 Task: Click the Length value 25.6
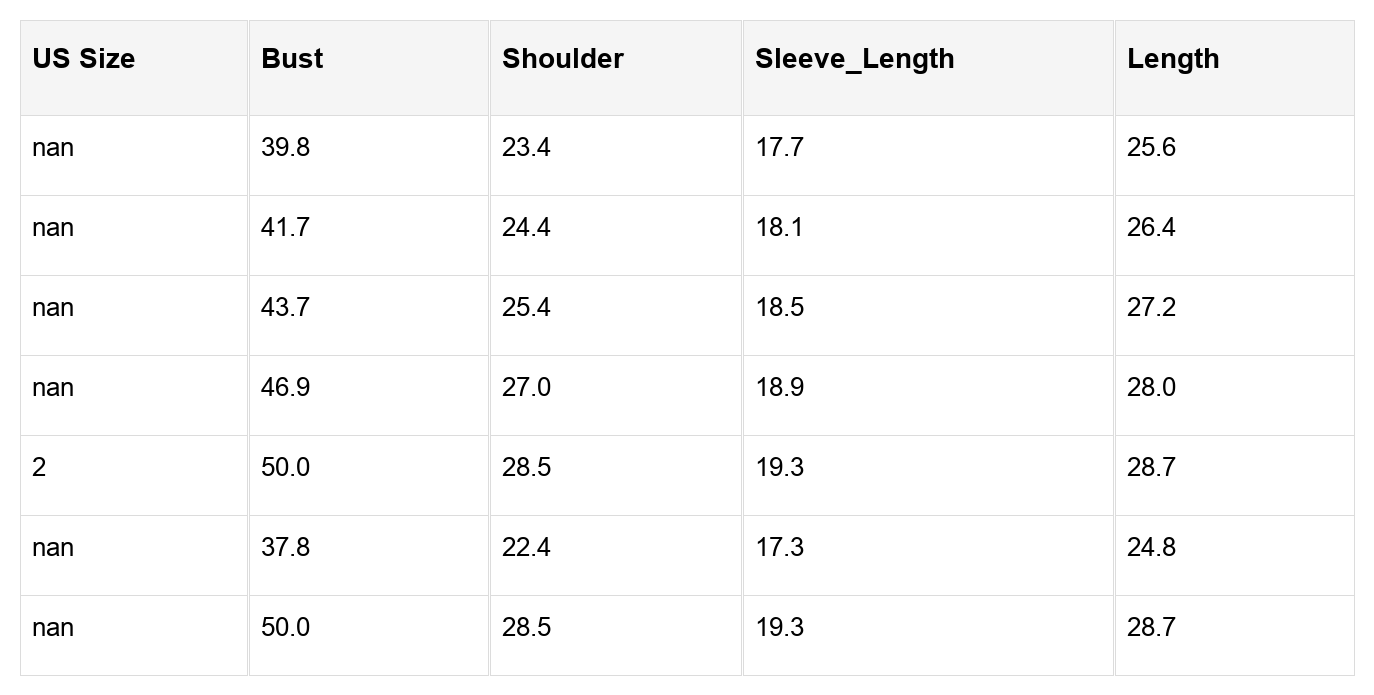click(x=1151, y=148)
